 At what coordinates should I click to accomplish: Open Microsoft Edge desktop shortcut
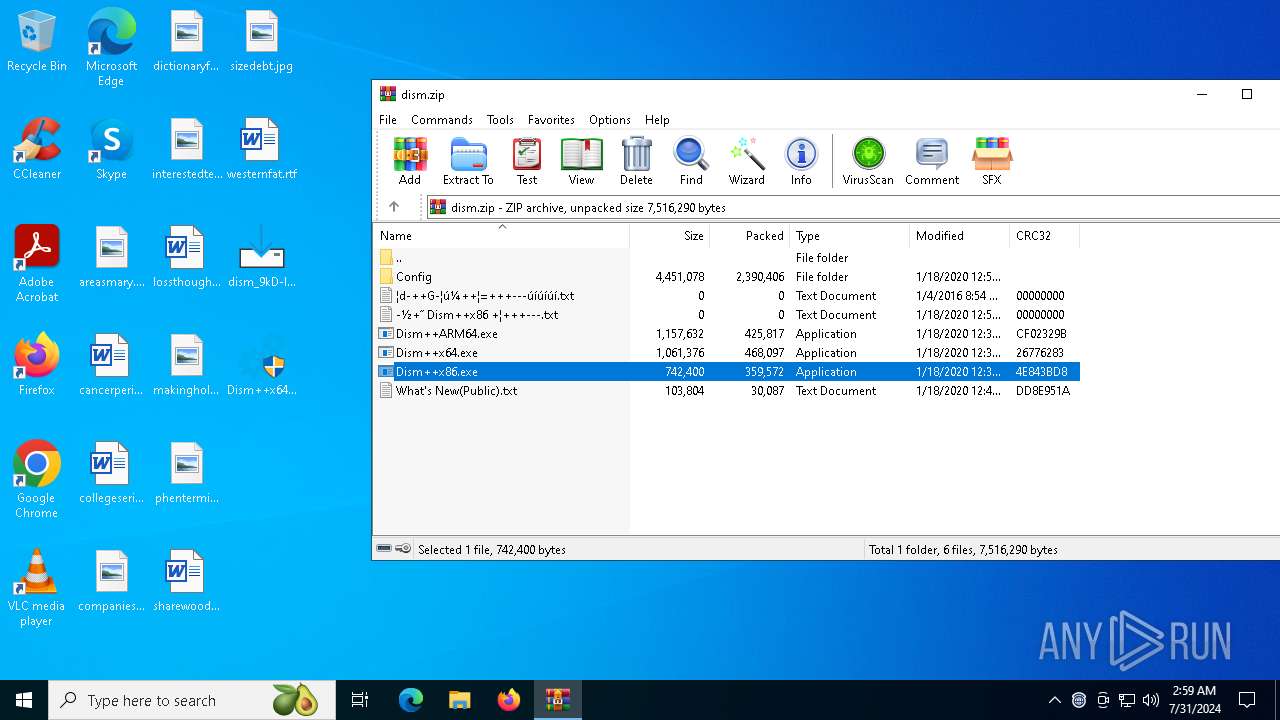(x=111, y=48)
